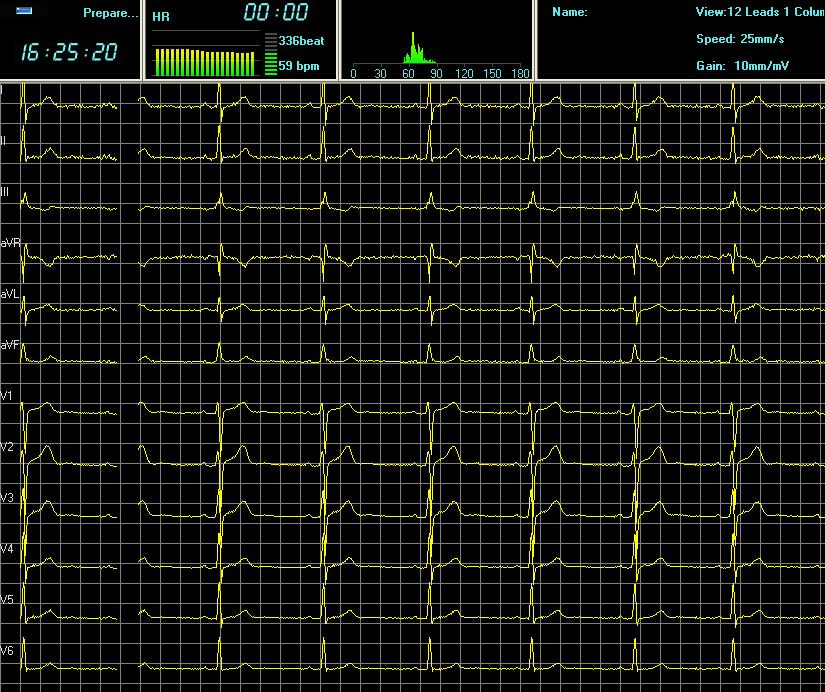This screenshot has height=692, width=825.
Task: Click the Prepare... status text
Action: (x=110, y=13)
